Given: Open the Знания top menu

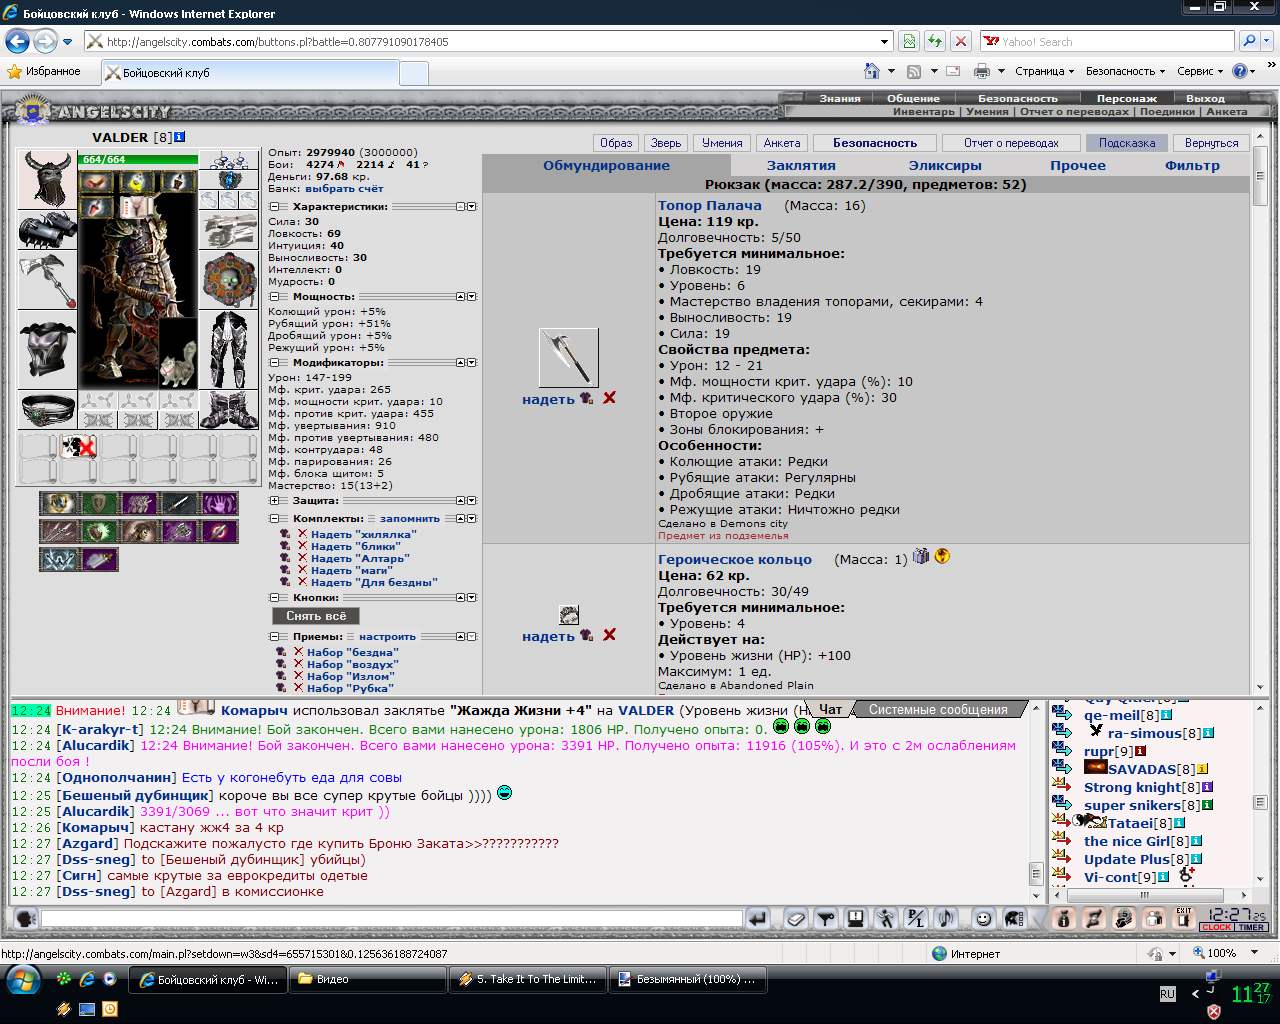Looking at the screenshot, I should pos(840,98).
